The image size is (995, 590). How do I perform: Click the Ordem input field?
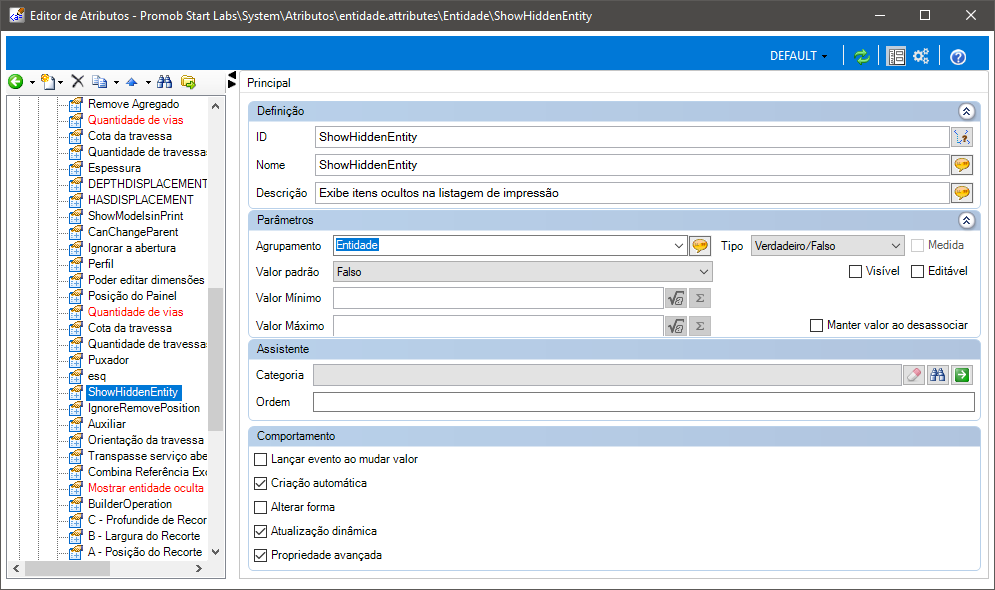click(643, 402)
